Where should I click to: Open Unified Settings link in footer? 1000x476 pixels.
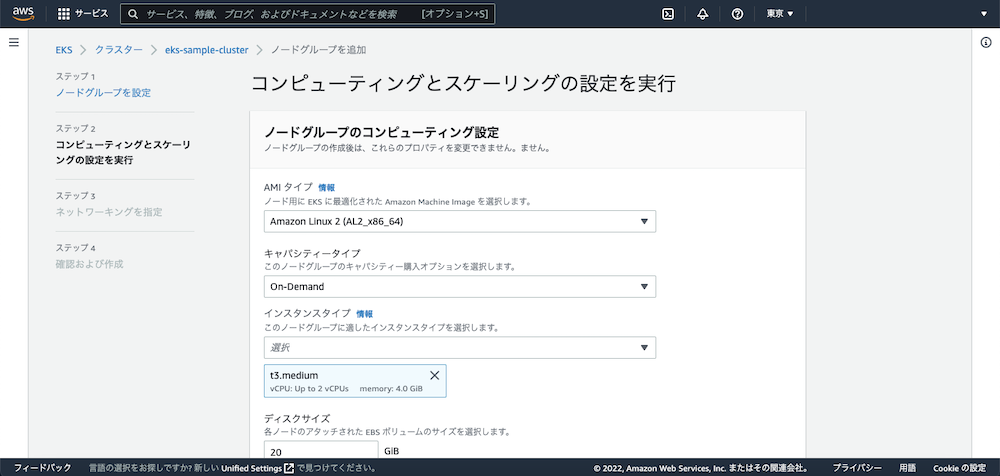coord(251,468)
